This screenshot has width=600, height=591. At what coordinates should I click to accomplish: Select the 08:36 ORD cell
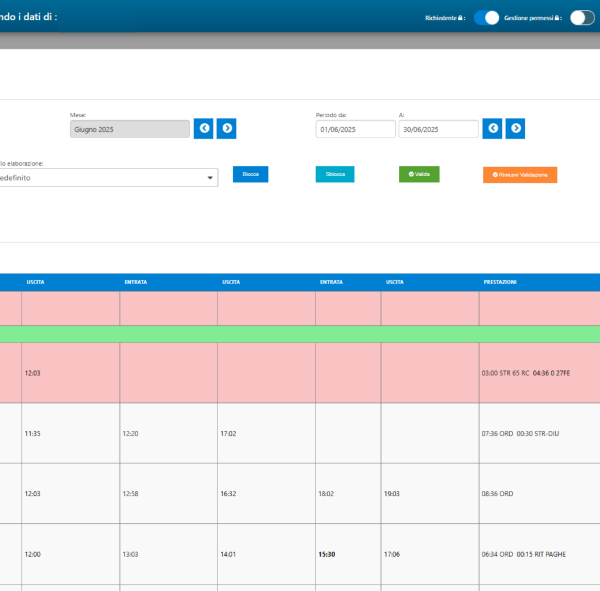click(540, 493)
